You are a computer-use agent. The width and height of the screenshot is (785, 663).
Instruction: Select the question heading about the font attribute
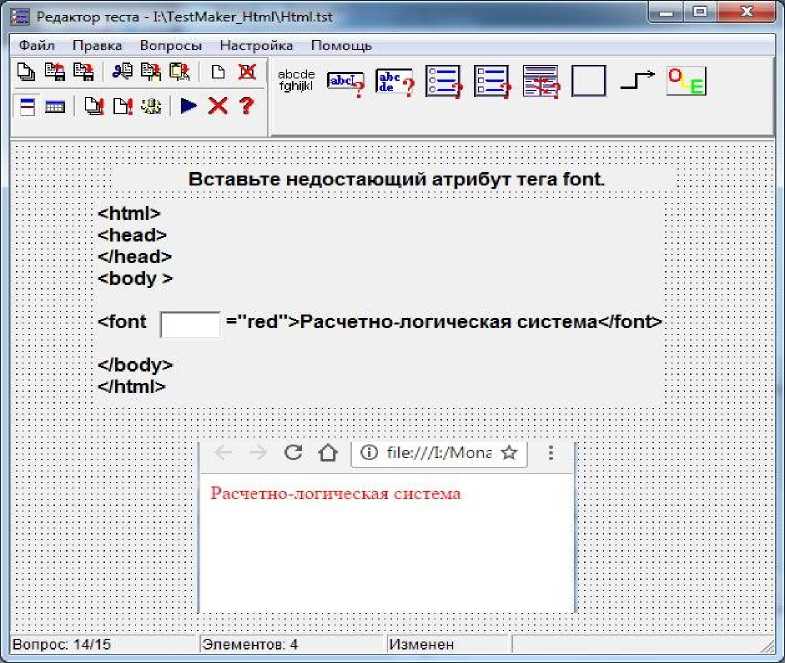coord(397,179)
